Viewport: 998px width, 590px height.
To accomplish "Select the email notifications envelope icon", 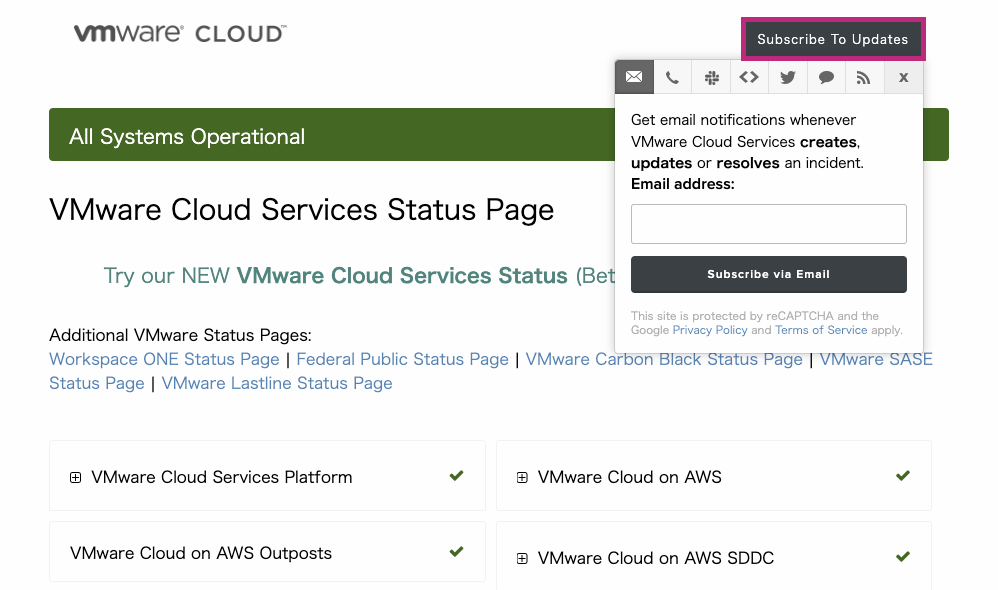I will click(x=634, y=77).
